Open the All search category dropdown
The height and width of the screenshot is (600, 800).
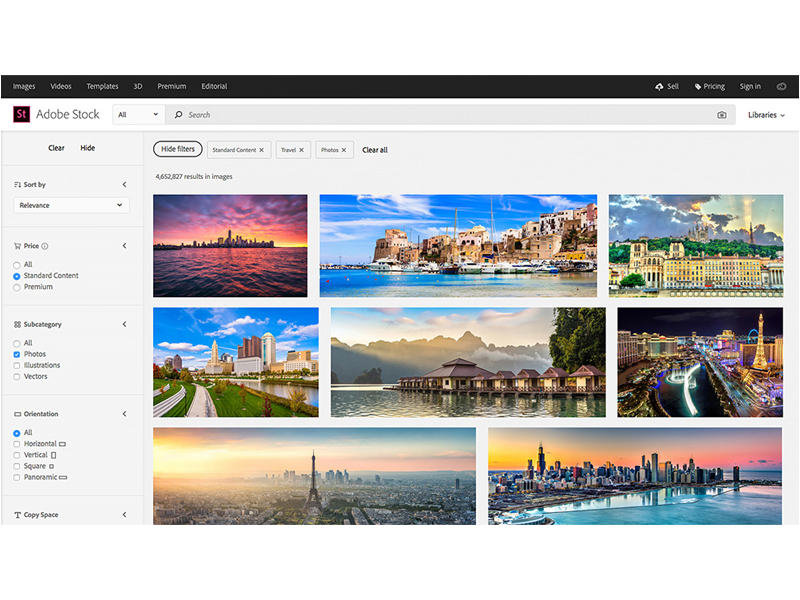tap(137, 115)
